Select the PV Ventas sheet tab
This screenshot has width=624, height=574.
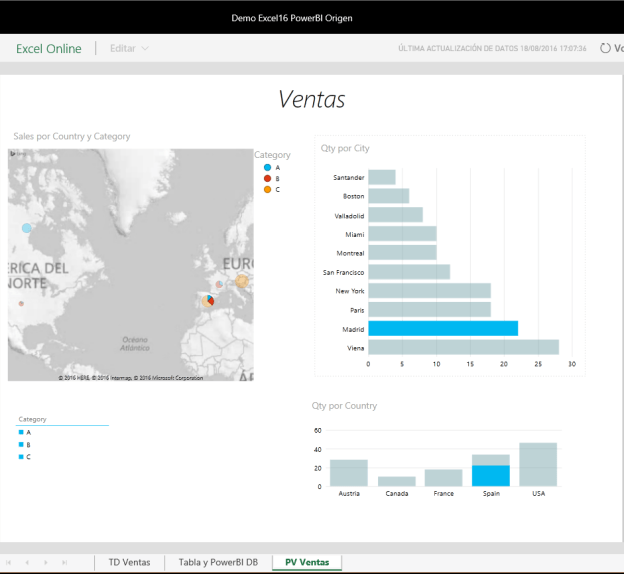307,562
